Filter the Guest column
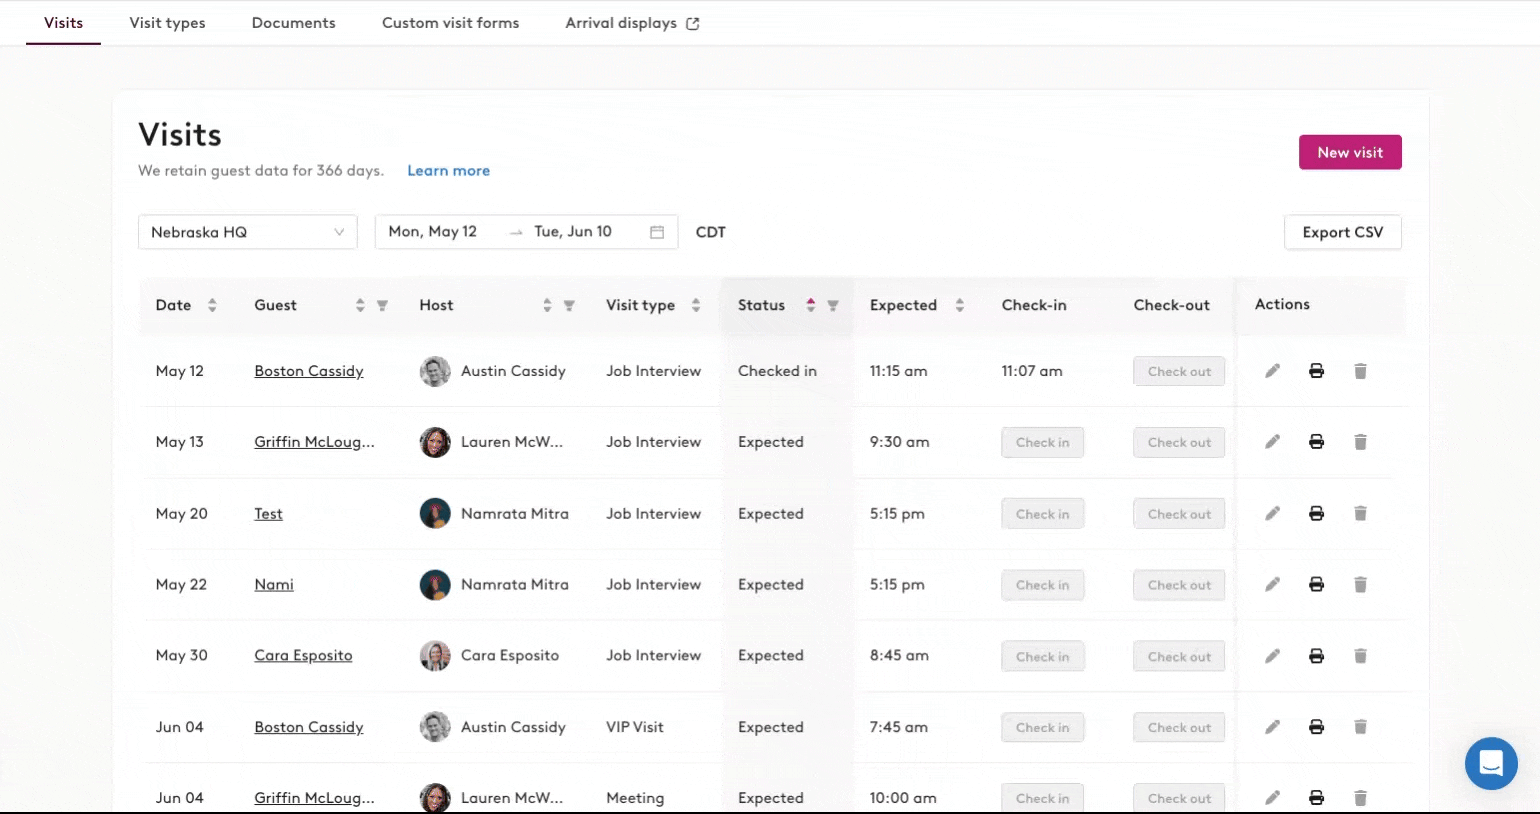This screenshot has width=1540, height=814. 382,306
